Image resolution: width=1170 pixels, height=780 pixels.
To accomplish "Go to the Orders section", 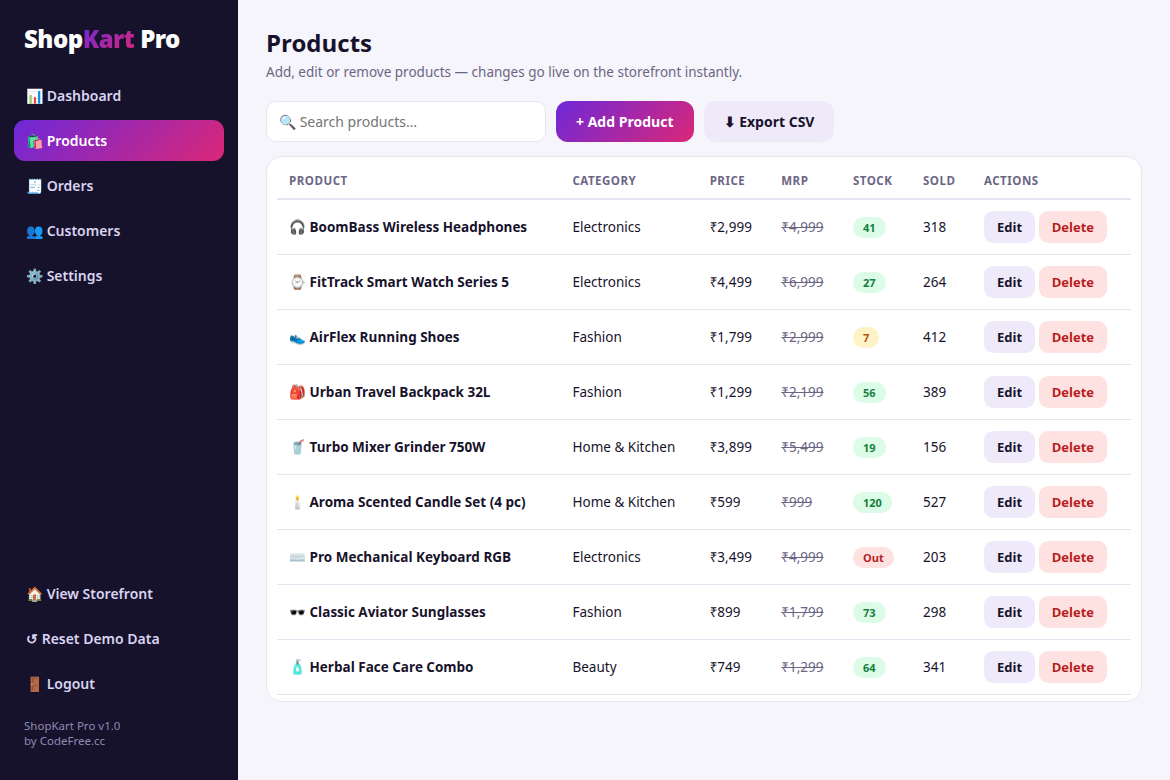I will (x=119, y=186).
